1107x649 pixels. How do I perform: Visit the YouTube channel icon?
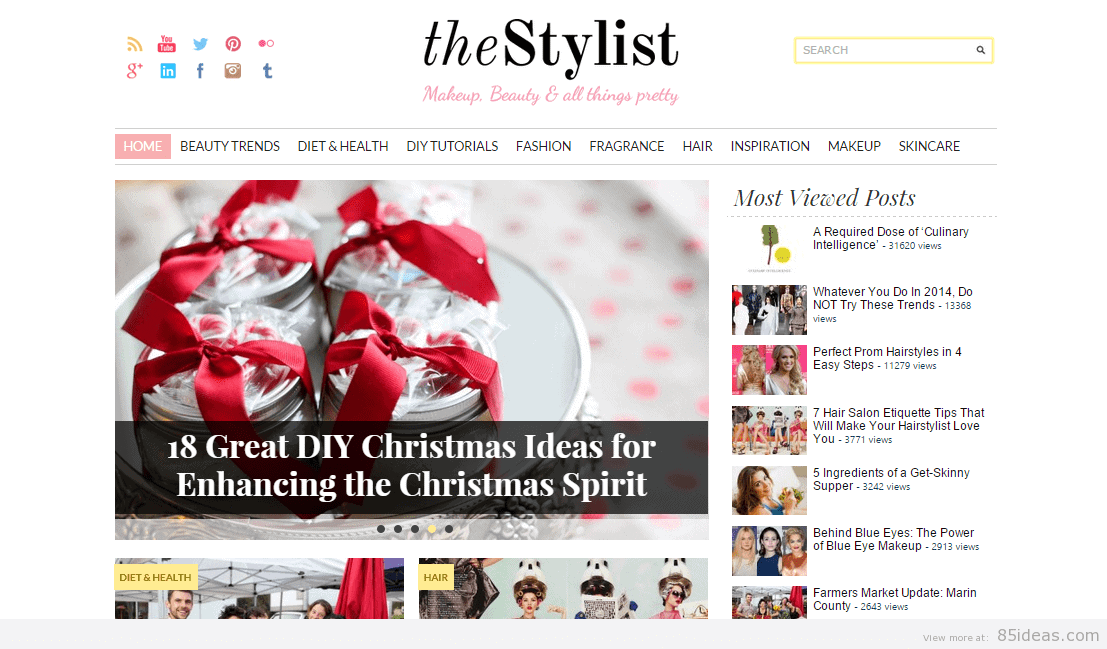[167, 44]
